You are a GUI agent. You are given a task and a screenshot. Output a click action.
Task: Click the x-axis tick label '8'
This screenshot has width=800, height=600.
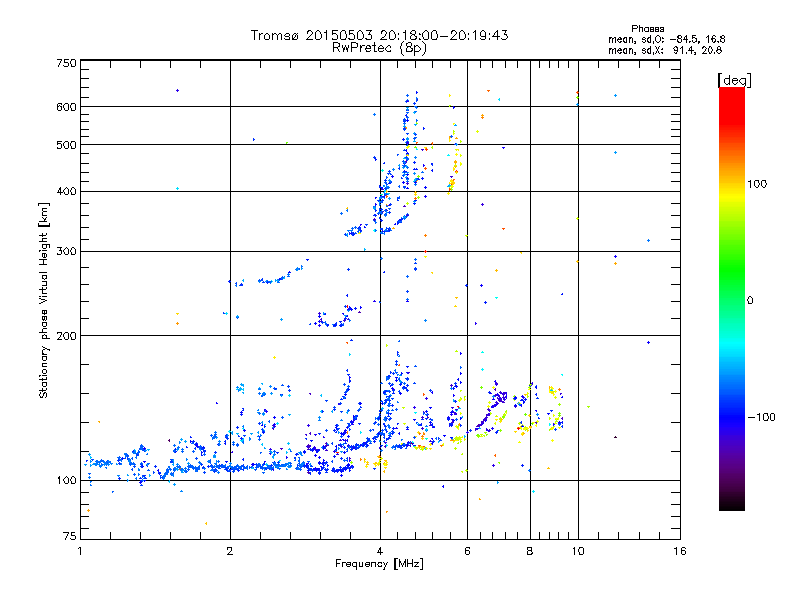pos(530,551)
